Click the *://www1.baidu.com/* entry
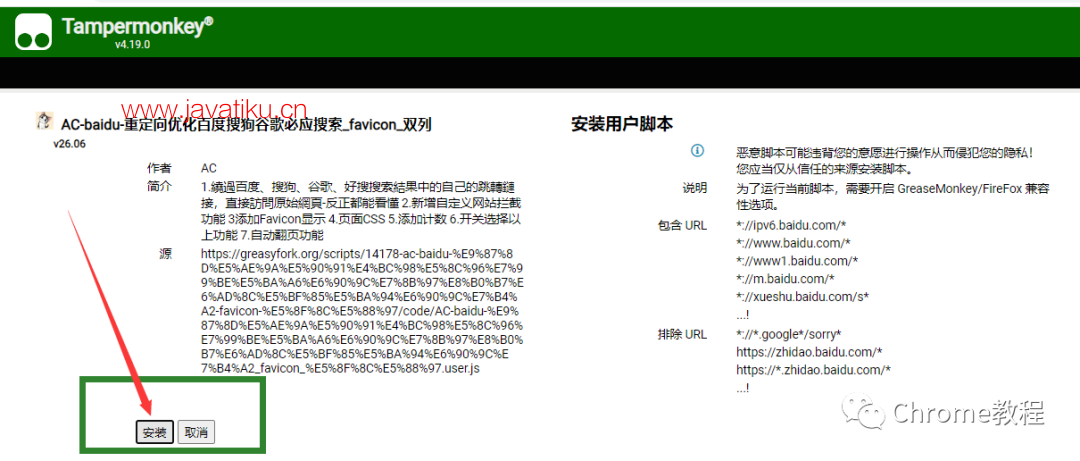The height and width of the screenshot is (461, 1080). coord(797,261)
